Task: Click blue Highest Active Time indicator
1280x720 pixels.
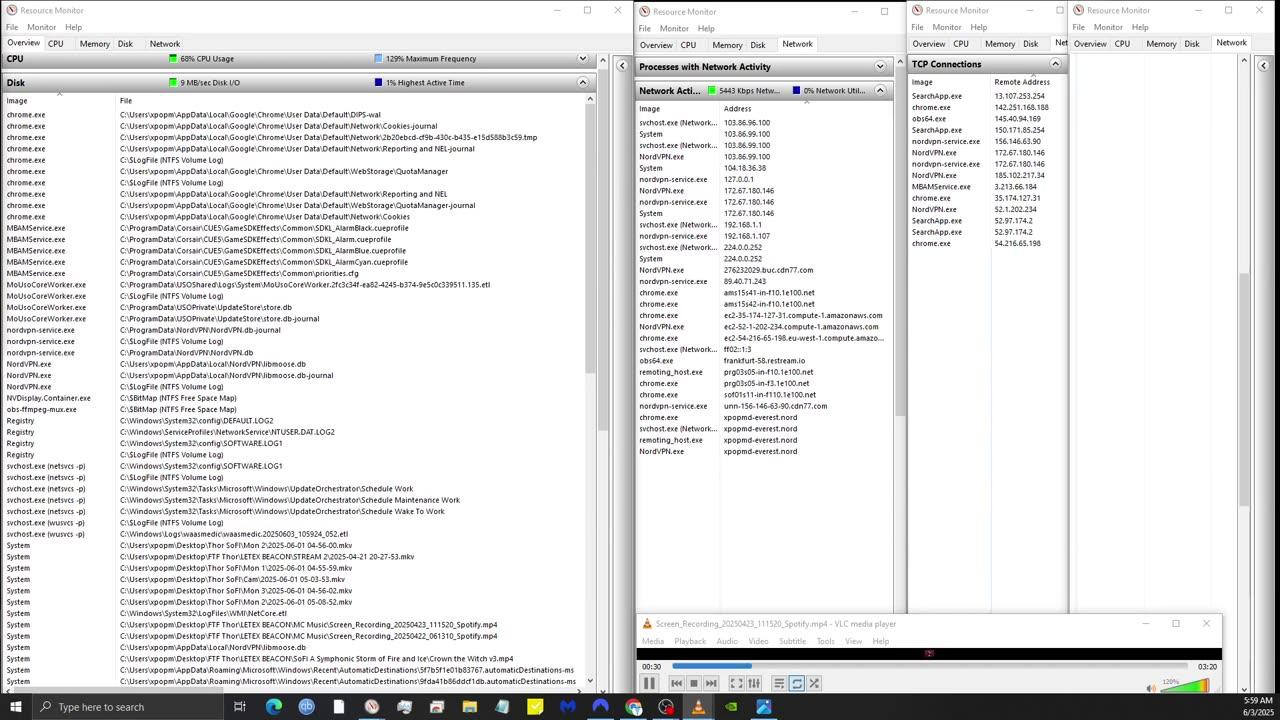Action: click(x=378, y=83)
